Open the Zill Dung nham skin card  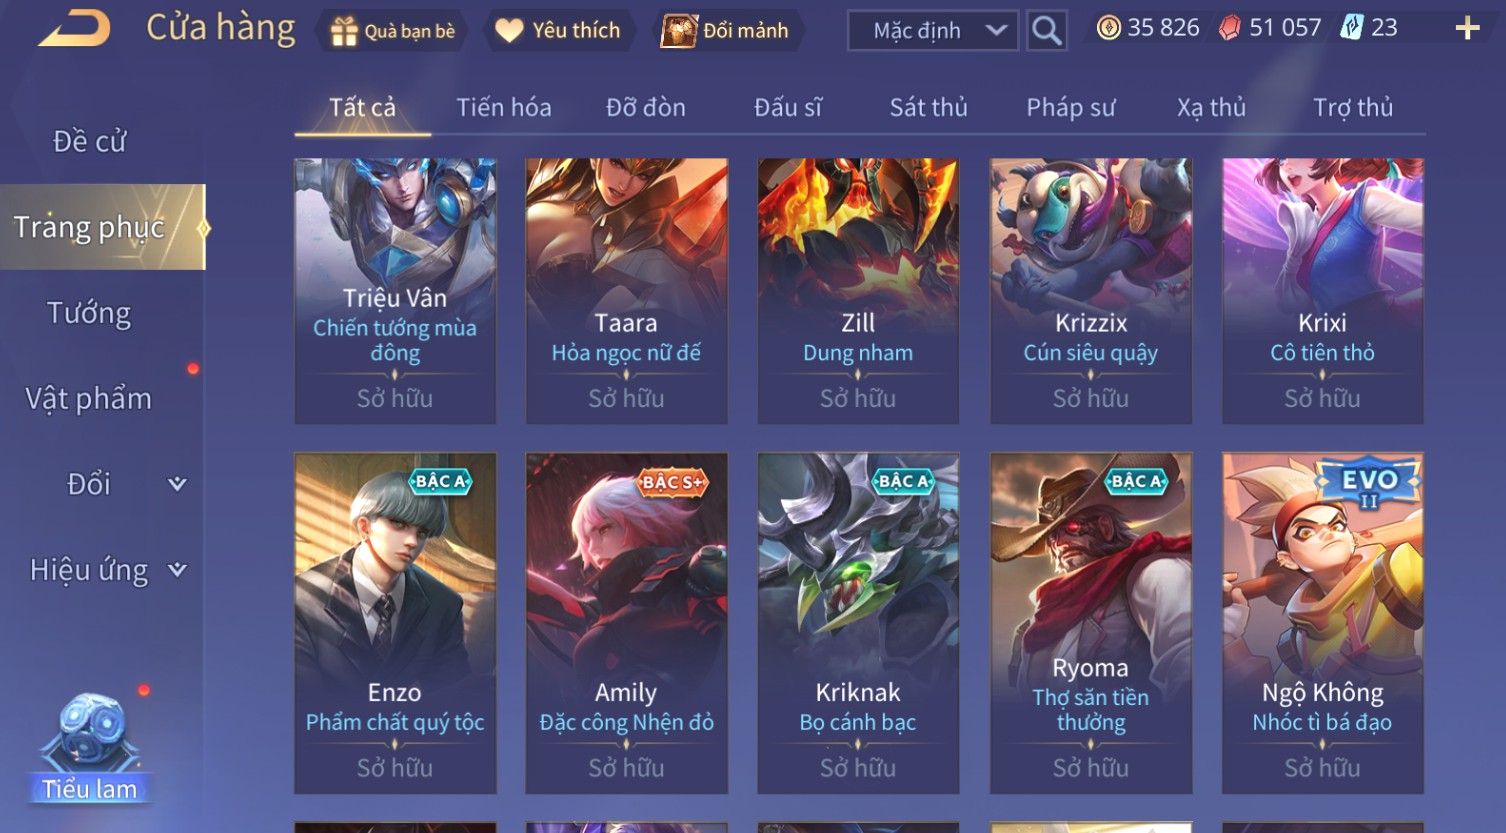(x=858, y=291)
